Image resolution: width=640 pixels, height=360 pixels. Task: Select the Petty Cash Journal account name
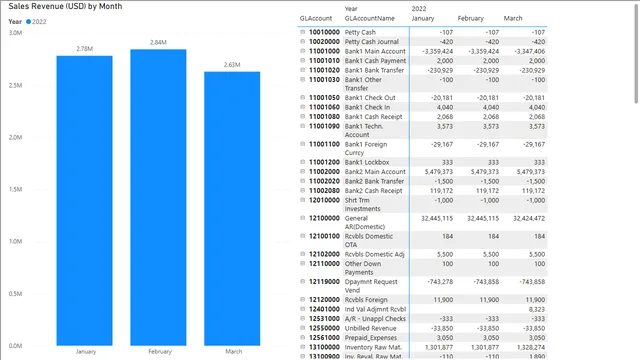coord(371,42)
